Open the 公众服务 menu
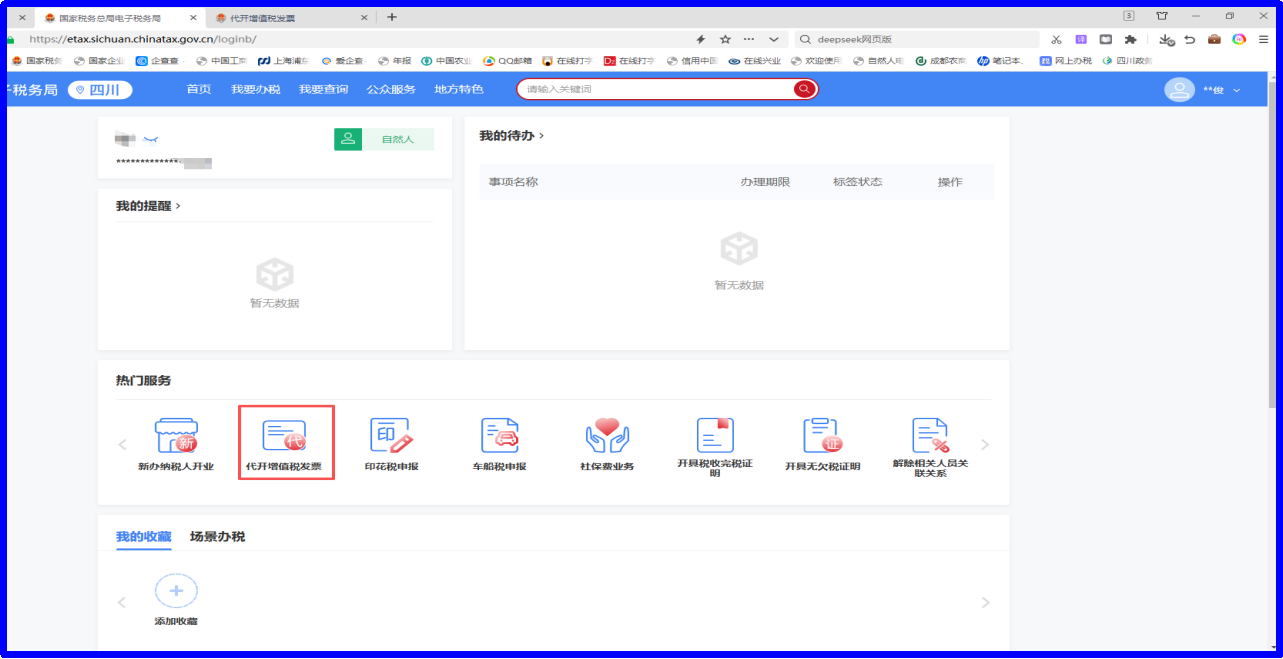The image size is (1283, 659). (x=390, y=89)
